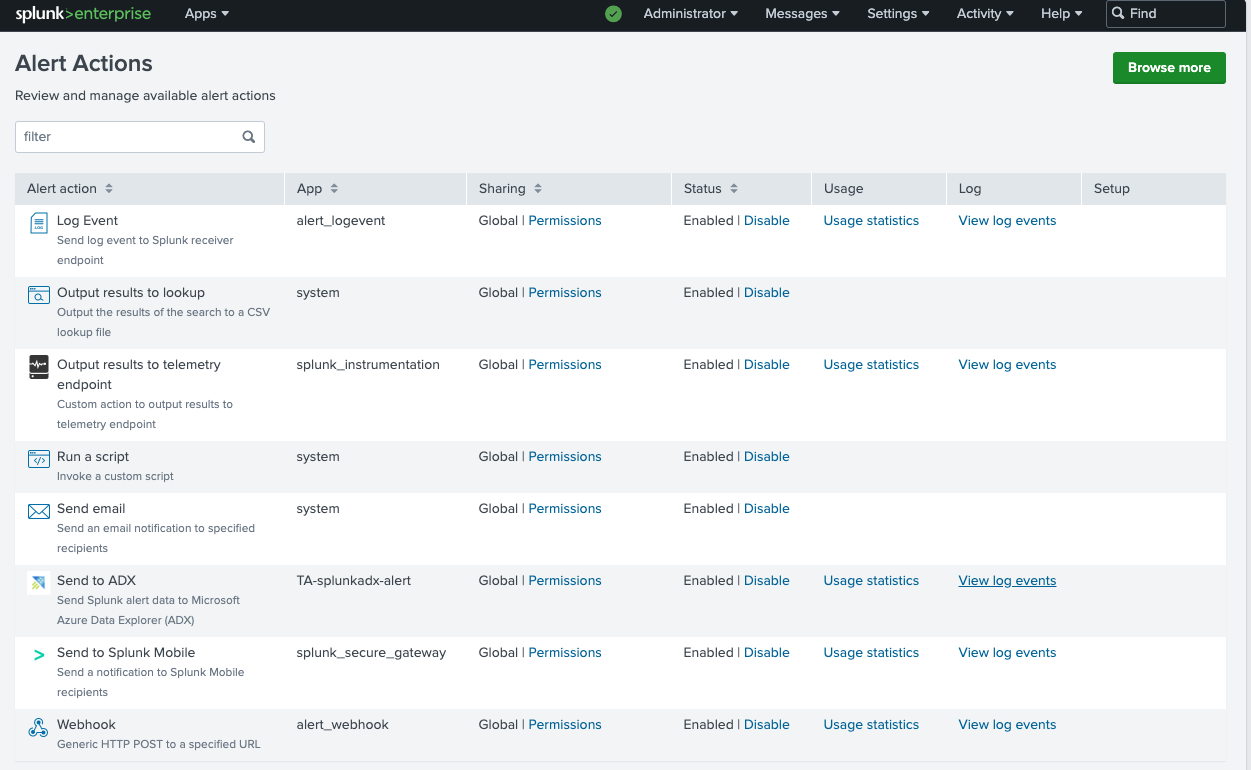Click the 'Send email' action name
This screenshot has height=770, width=1251.
point(91,509)
